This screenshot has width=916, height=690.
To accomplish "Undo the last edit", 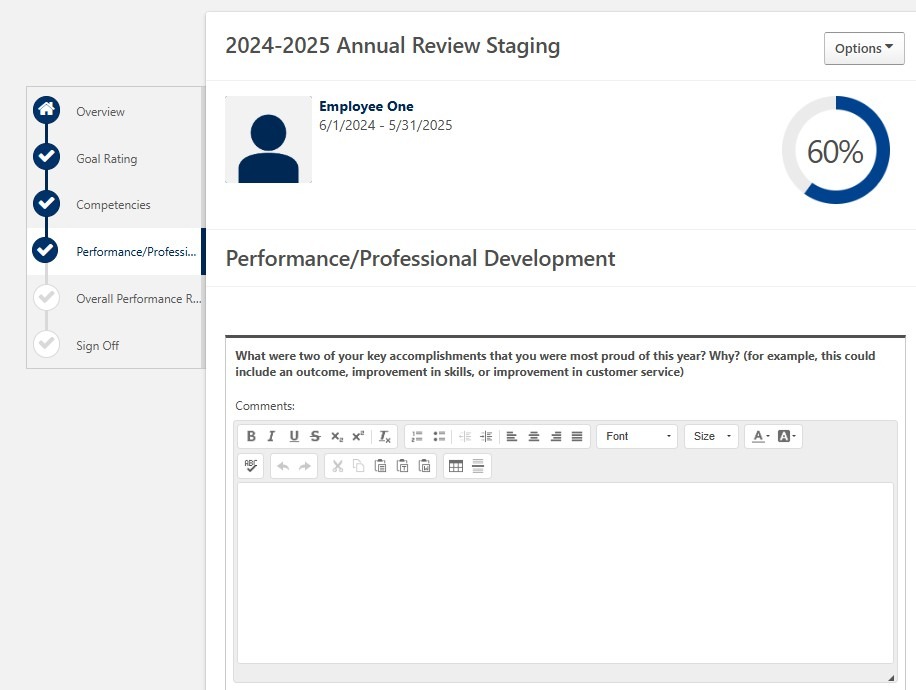I will point(283,466).
